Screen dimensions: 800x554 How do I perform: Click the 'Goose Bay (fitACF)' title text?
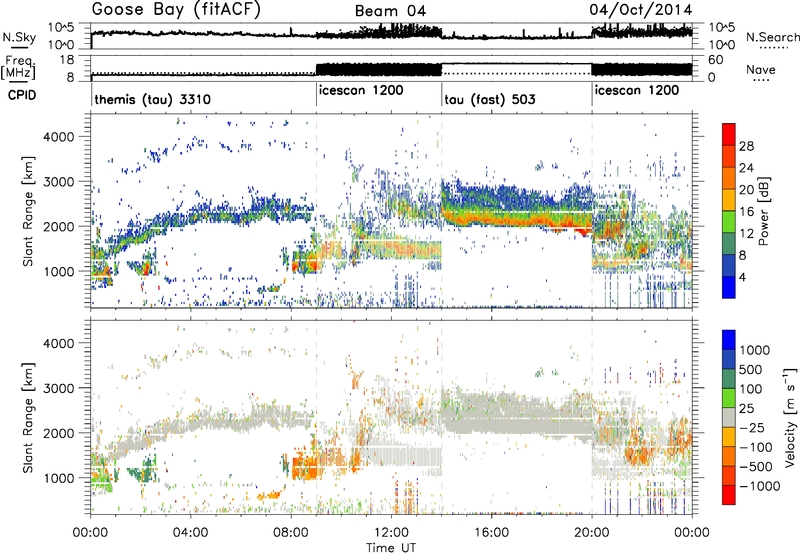[176, 10]
